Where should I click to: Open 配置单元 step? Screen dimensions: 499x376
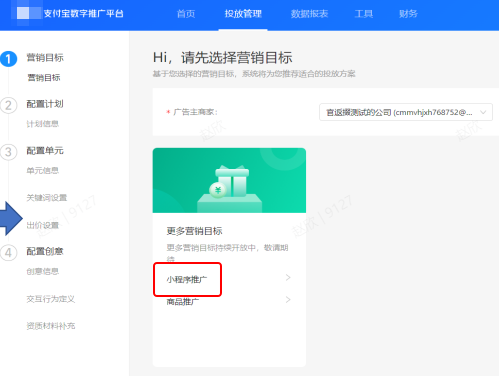tap(45, 151)
